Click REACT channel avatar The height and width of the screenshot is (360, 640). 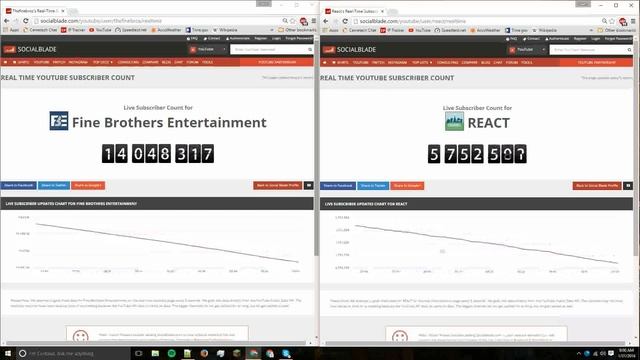click(454, 121)
